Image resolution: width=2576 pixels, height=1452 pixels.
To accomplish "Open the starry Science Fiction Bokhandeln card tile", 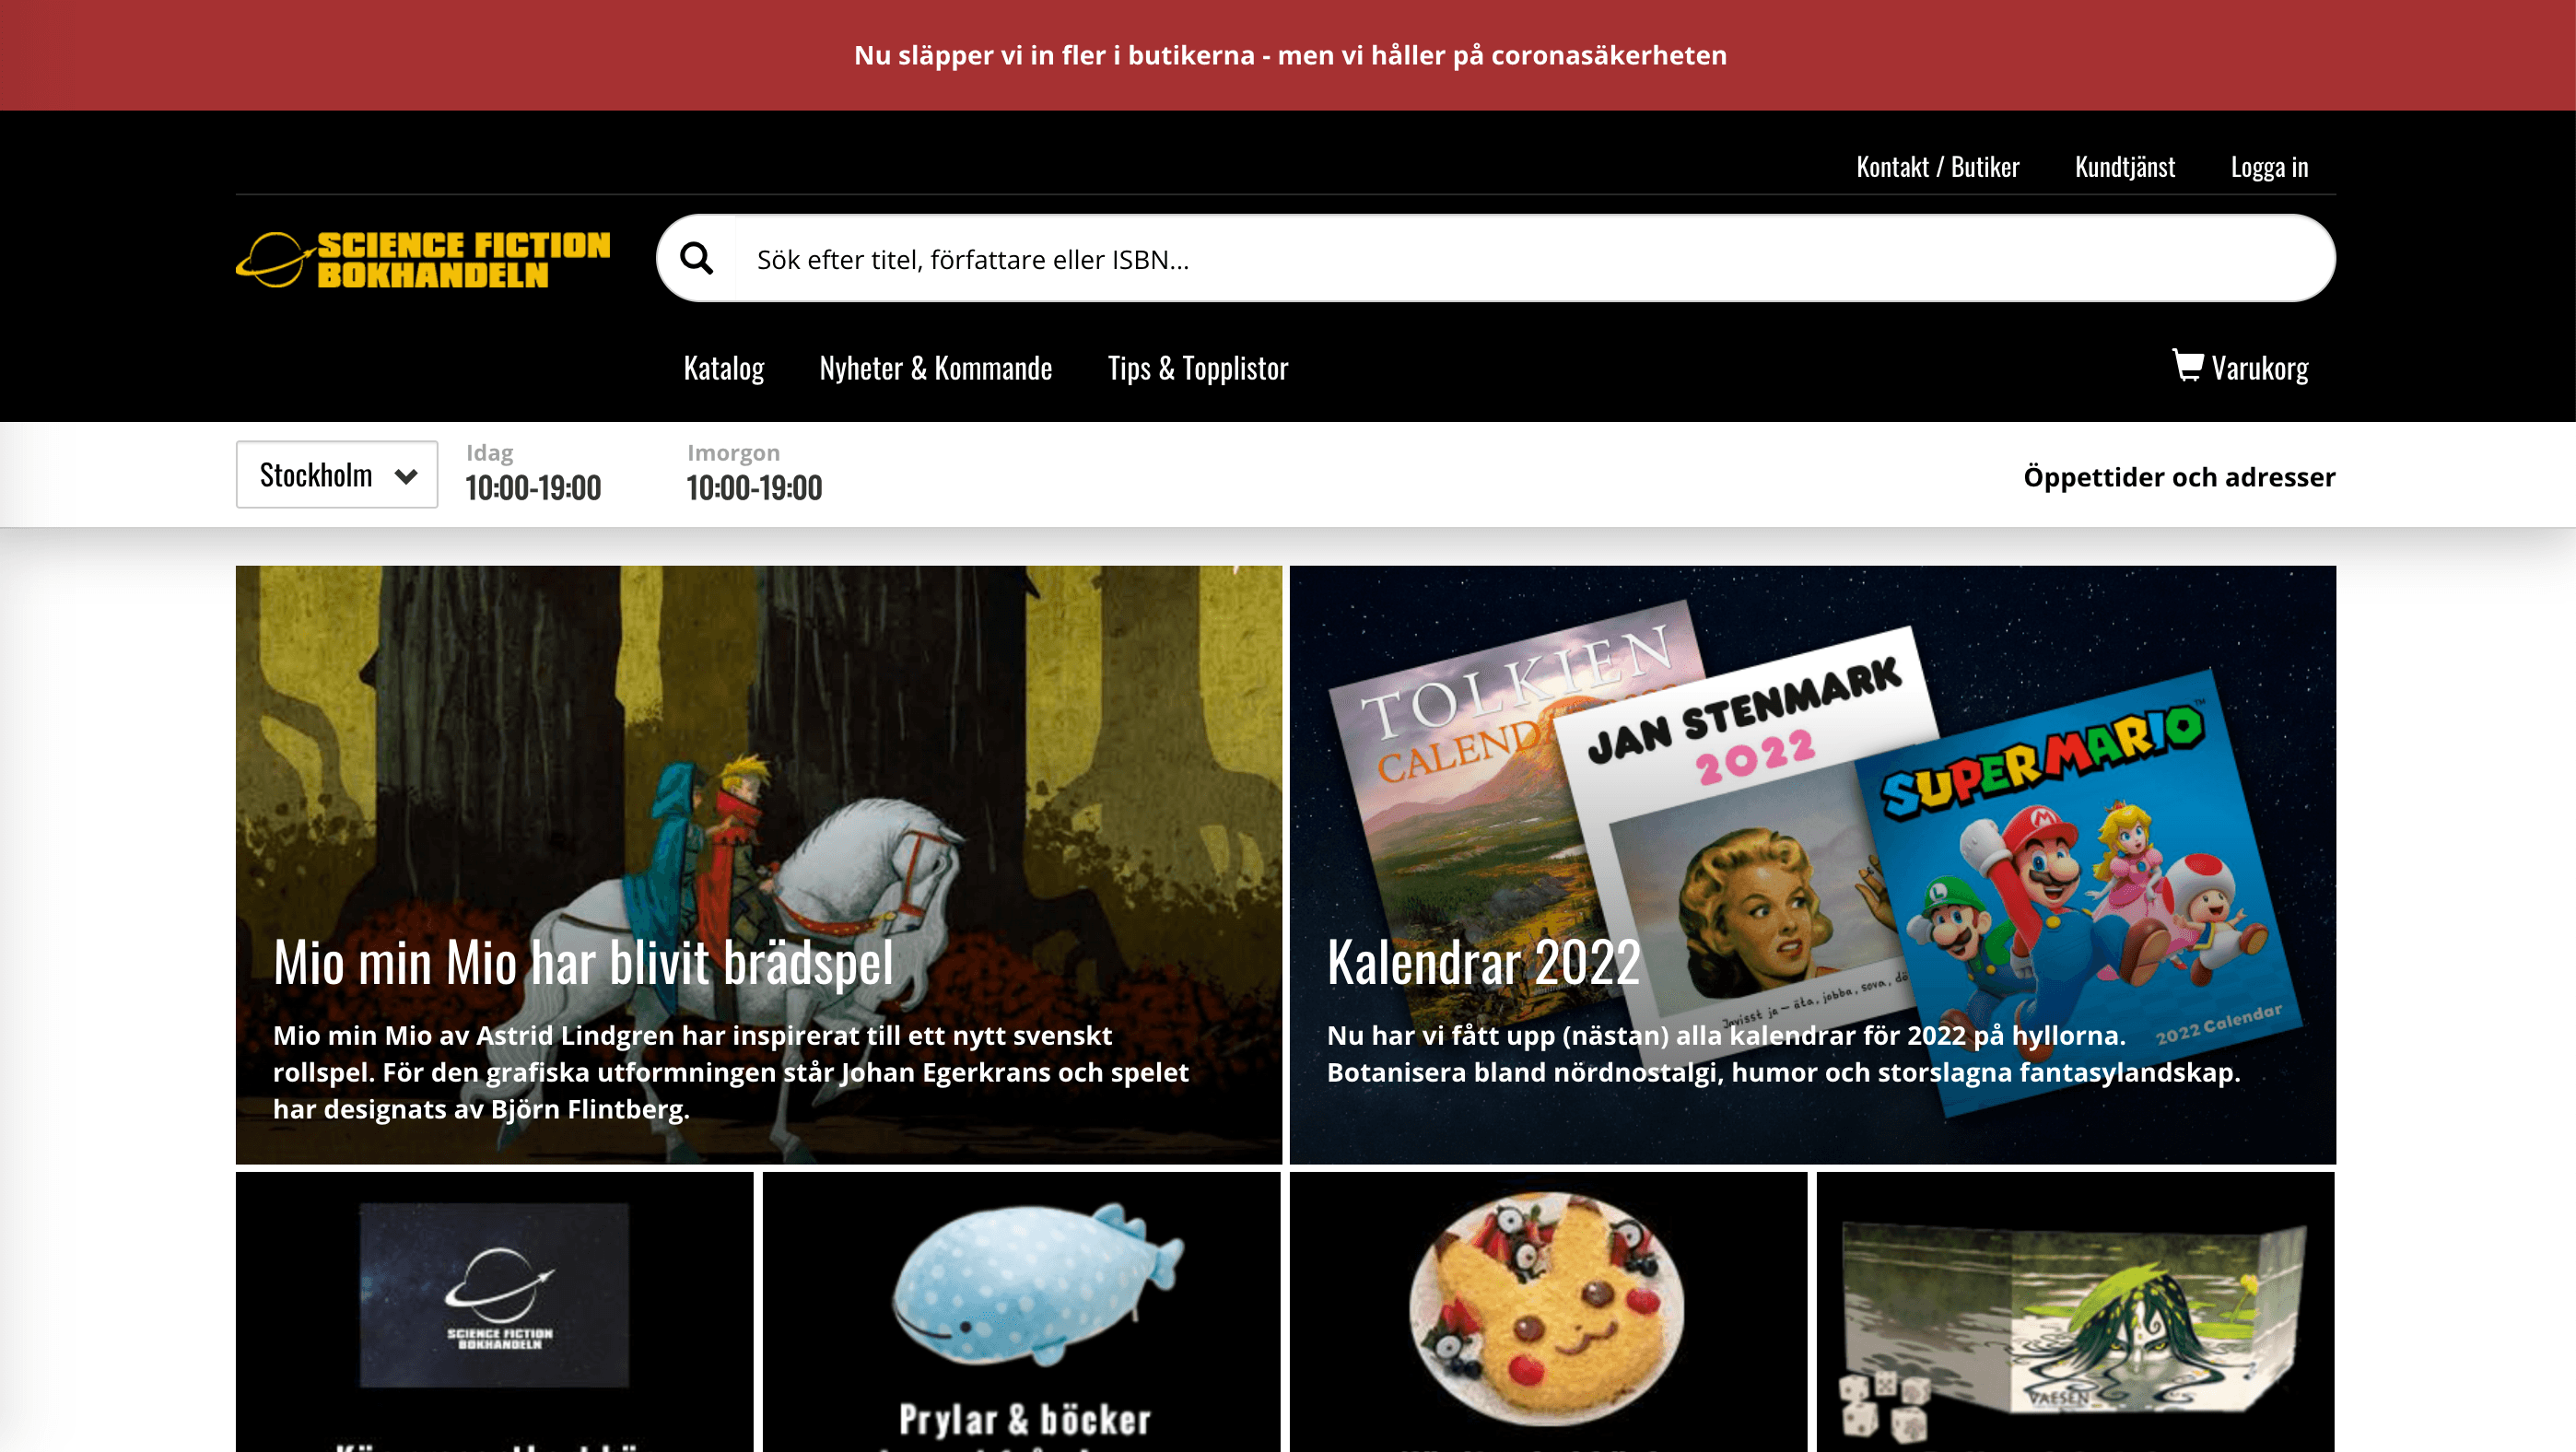I will (x=495, y=1312).
